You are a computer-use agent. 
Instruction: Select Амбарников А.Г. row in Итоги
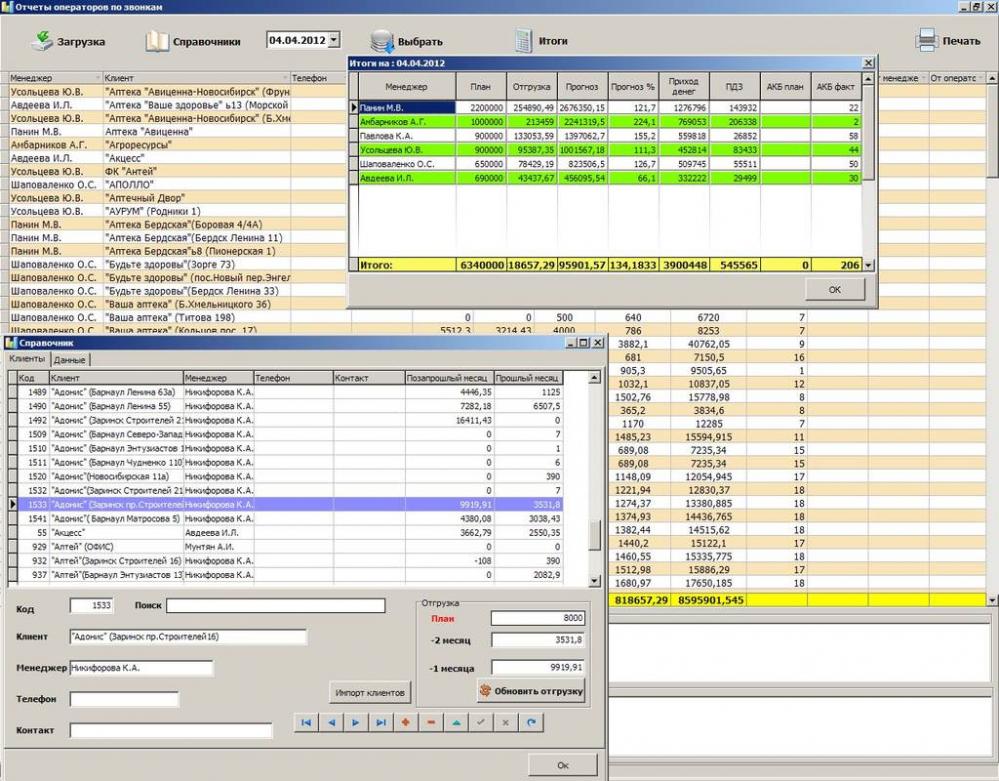pyautogui.click(x=610, y=122)
